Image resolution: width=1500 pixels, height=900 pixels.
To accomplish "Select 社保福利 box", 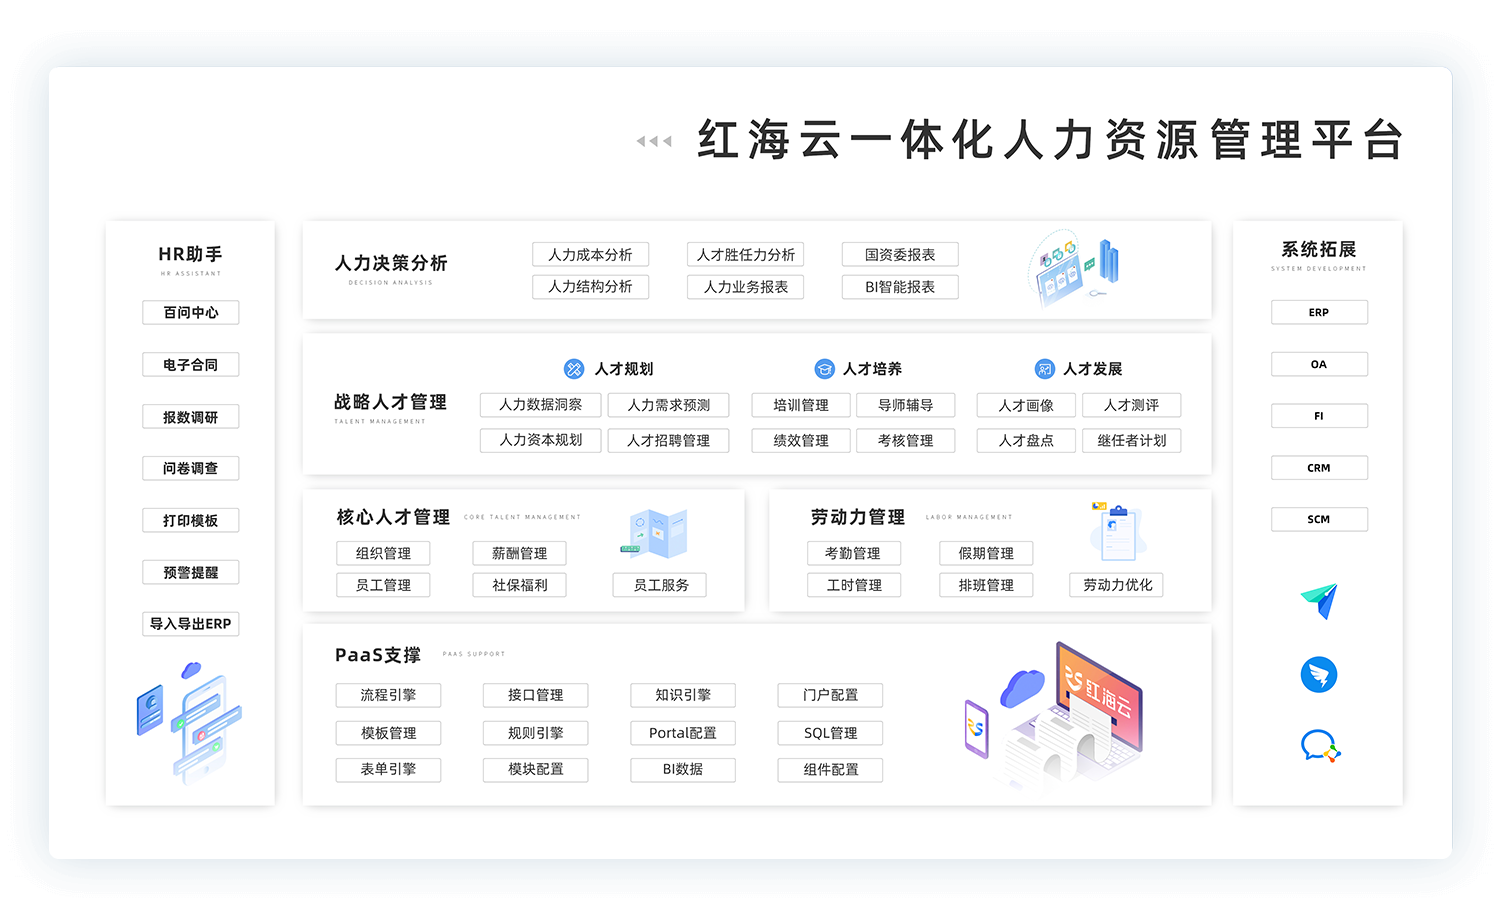I will tap(520, 585).
